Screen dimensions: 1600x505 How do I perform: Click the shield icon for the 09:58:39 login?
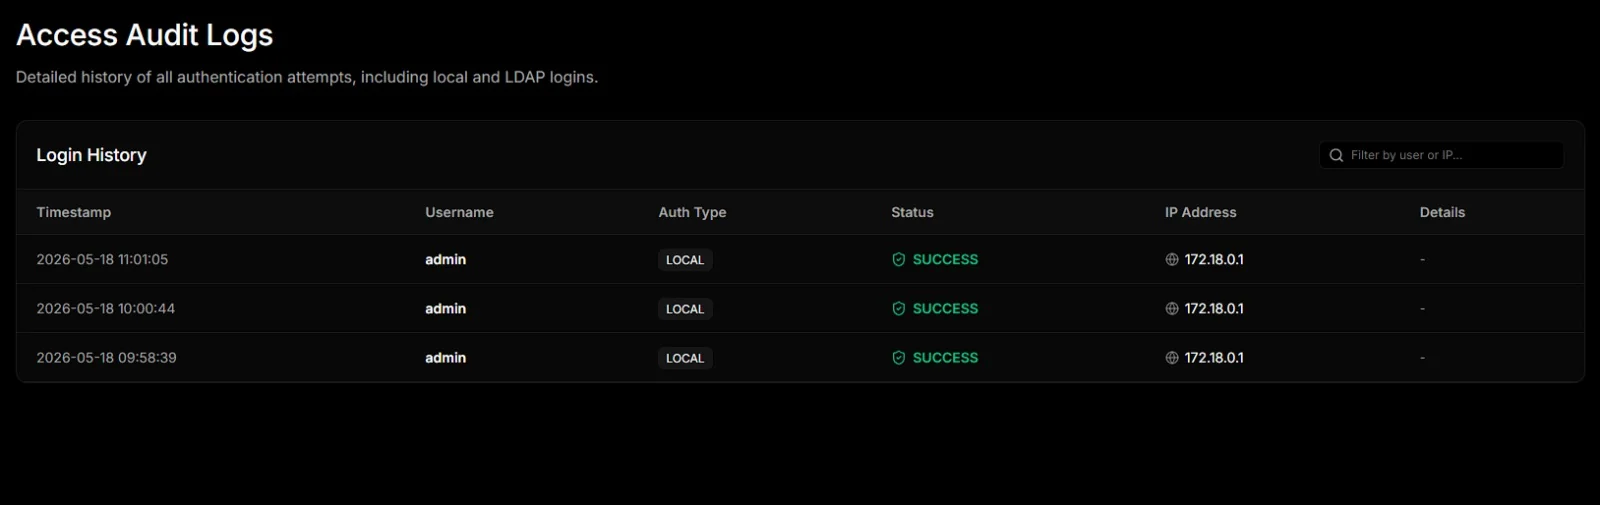pyautogui.click(x=899, y=358)
